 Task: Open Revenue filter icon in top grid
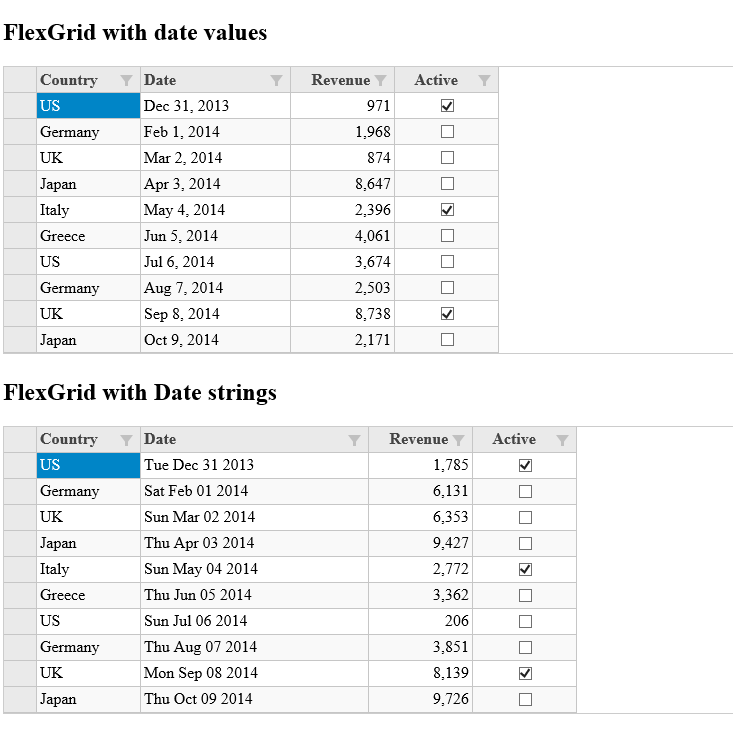pyautogui.click(x=380, y=80)
